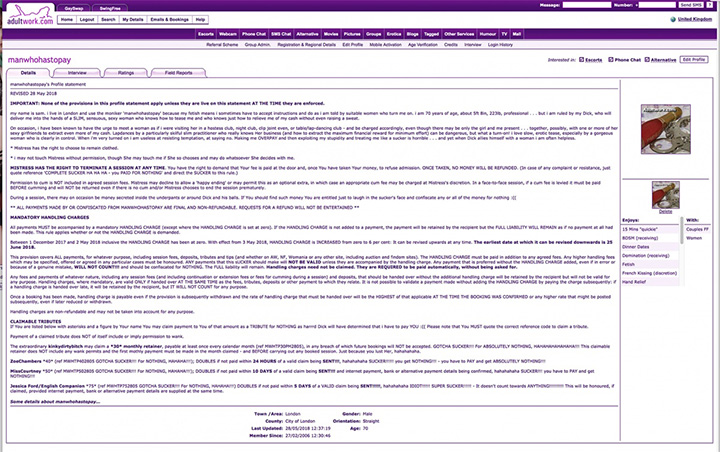
Task: Open the Other Services menu item
Action: coord(459,34)
